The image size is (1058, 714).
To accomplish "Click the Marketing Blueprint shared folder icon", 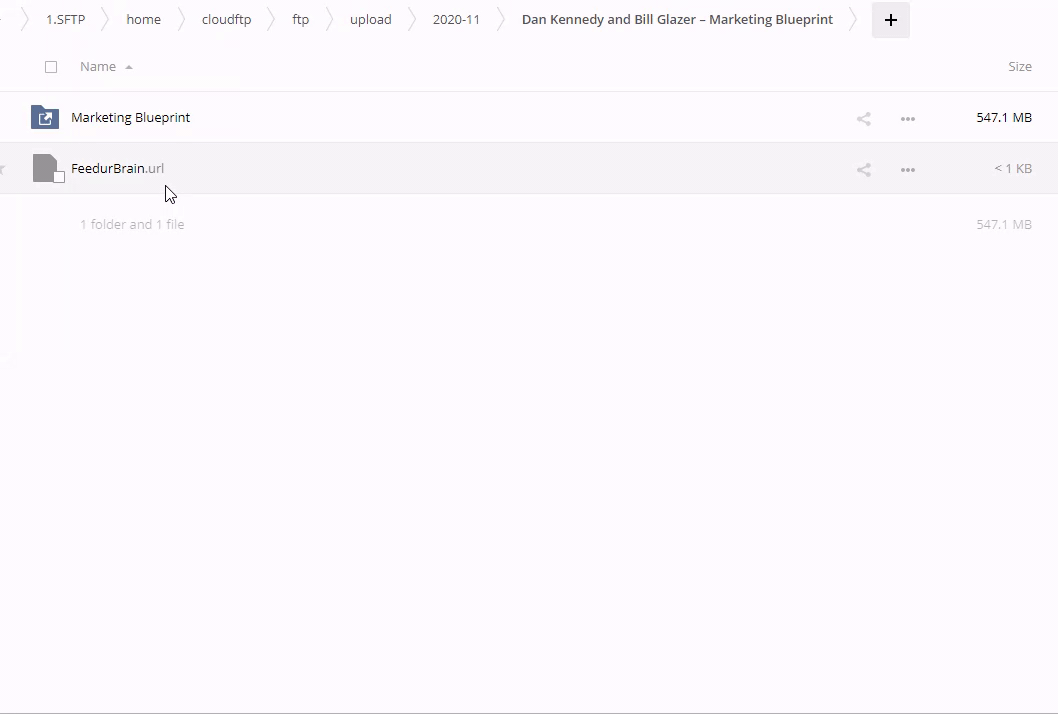I will [x=44, y=117].
